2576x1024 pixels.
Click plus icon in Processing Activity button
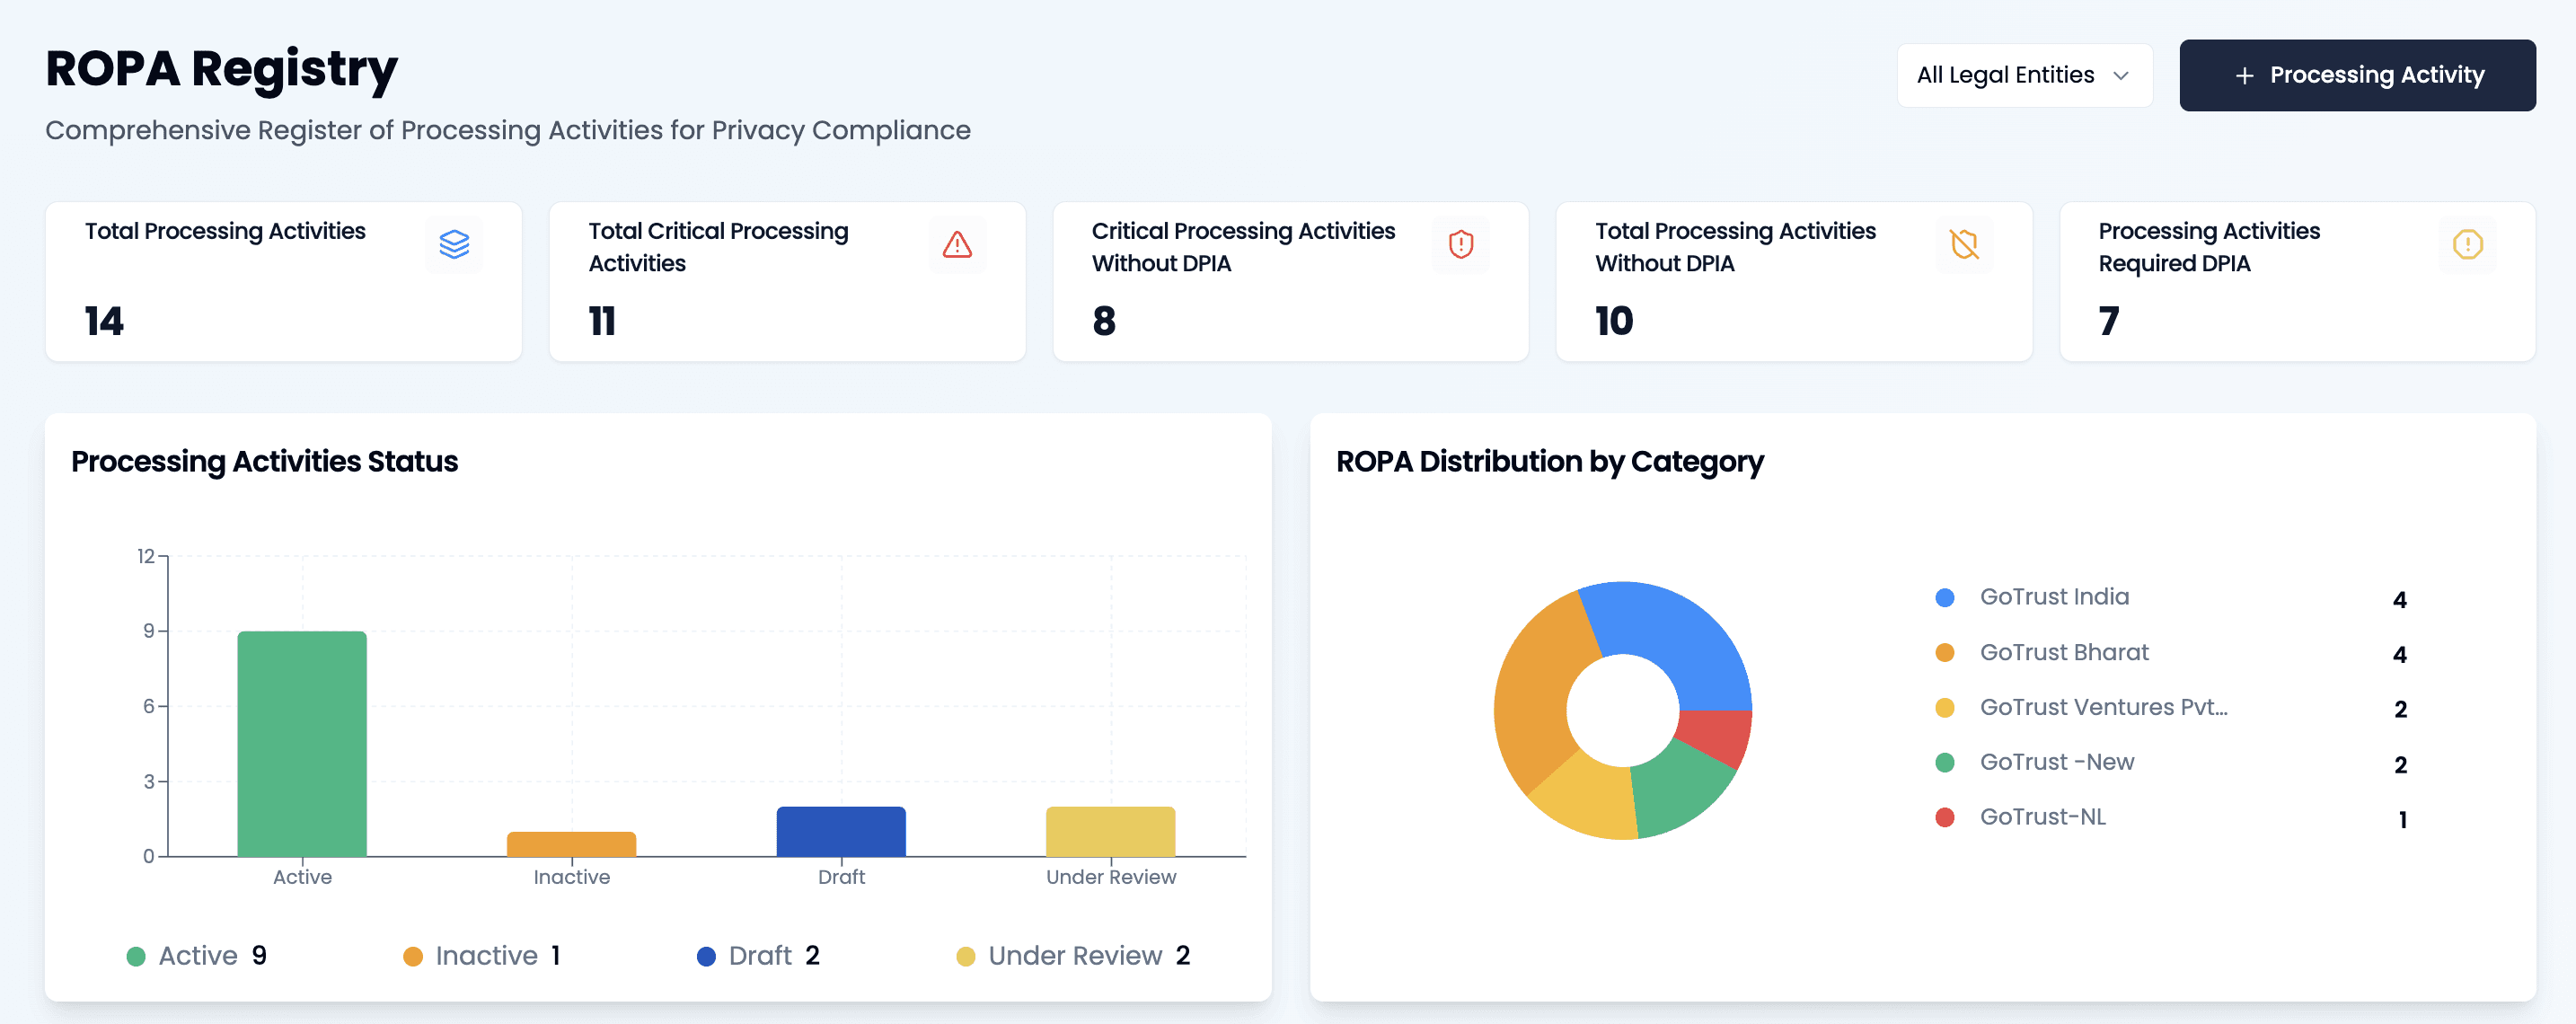click(2244, 76)
